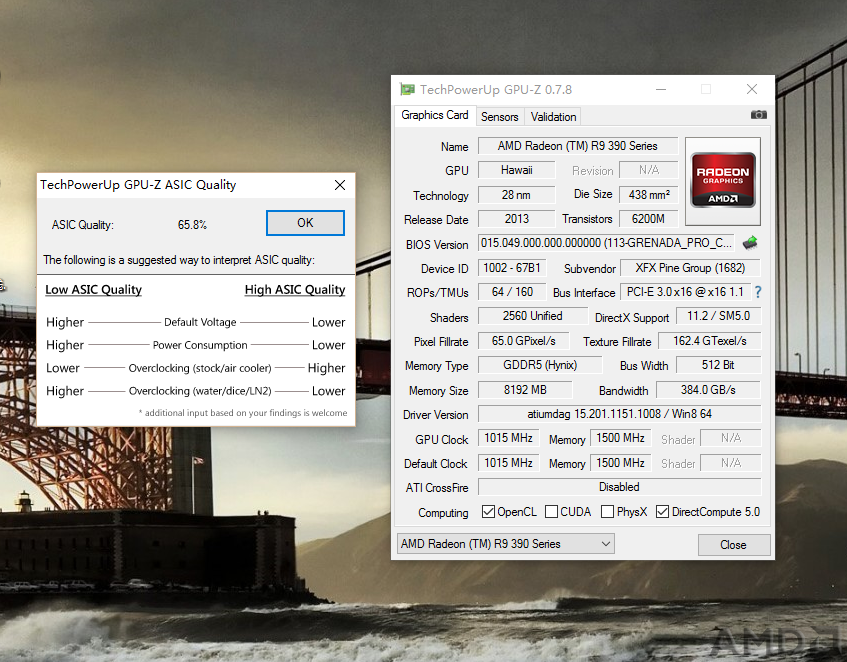This screenshot has height=662, width=847.
Task: Click the Bus Interface value PCI-E 3.0 x16
Action: [x=685, y=292]
